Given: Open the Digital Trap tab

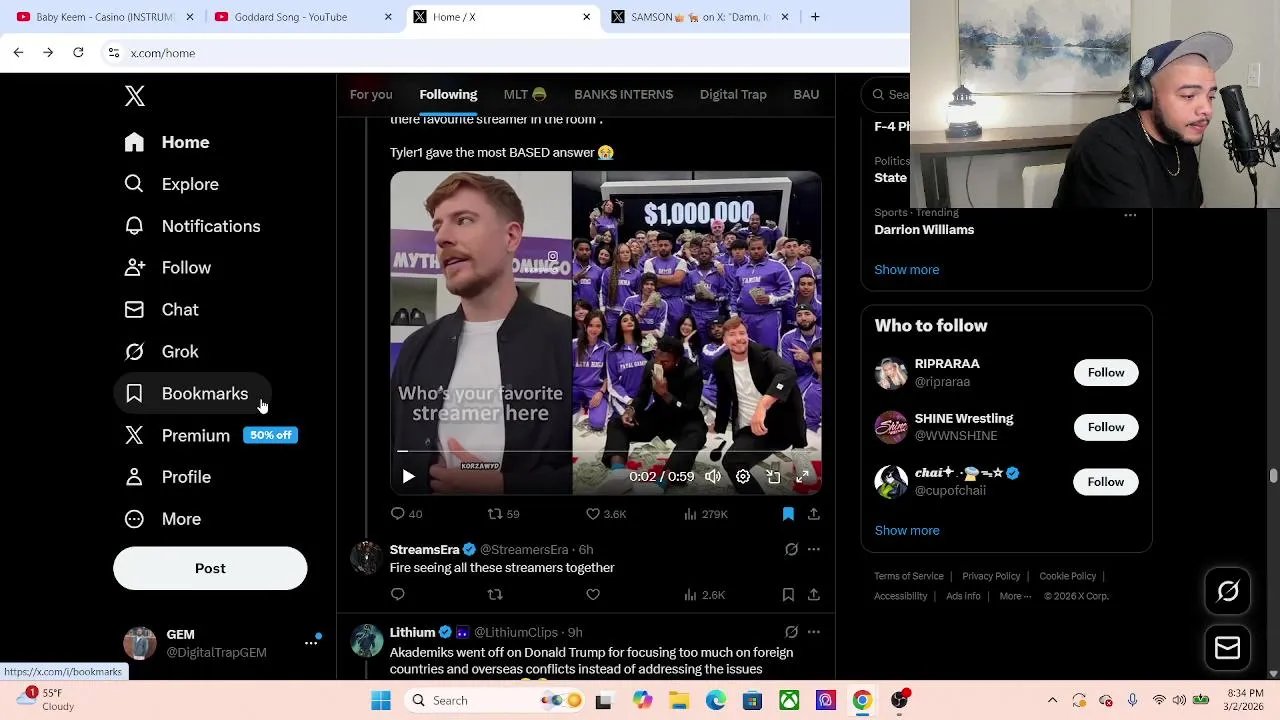Looking at the screenshot, I should point(733,94).
